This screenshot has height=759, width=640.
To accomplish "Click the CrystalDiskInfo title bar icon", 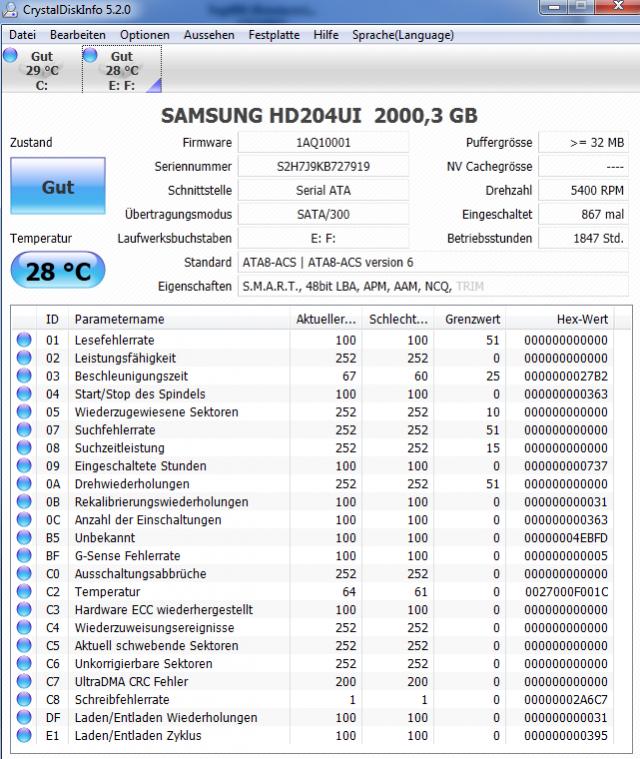I will click(10, 9).
